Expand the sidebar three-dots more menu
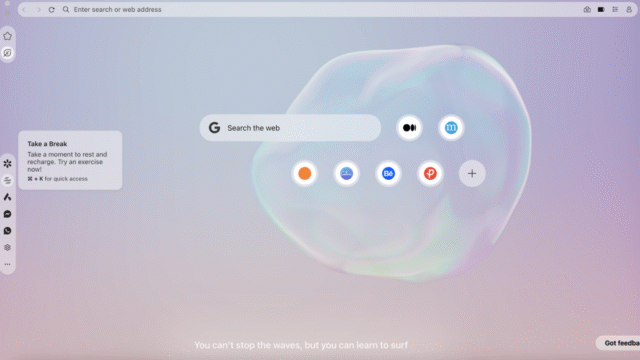 [x=7, y=264]
